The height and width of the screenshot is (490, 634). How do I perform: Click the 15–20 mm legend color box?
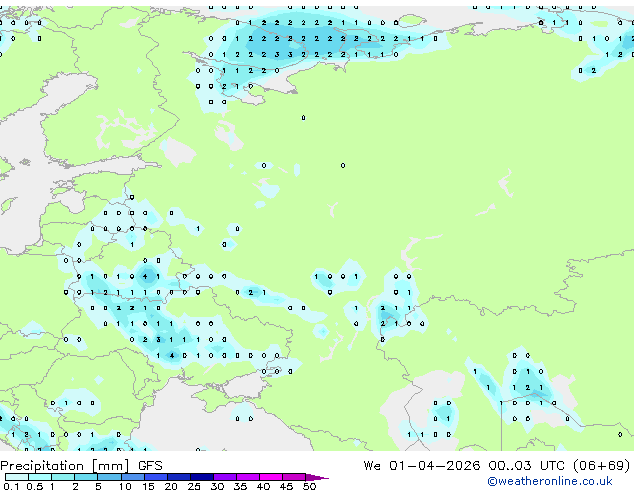(x=156, y=477)
